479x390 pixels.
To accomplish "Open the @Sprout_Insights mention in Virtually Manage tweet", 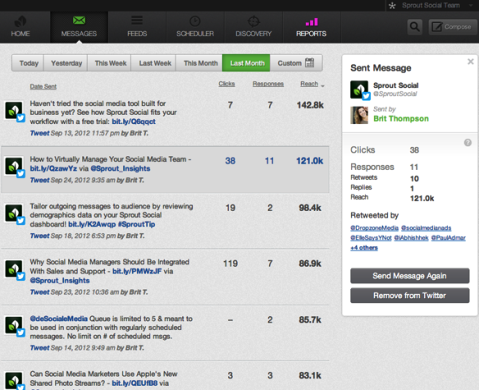I will [120, 168].
